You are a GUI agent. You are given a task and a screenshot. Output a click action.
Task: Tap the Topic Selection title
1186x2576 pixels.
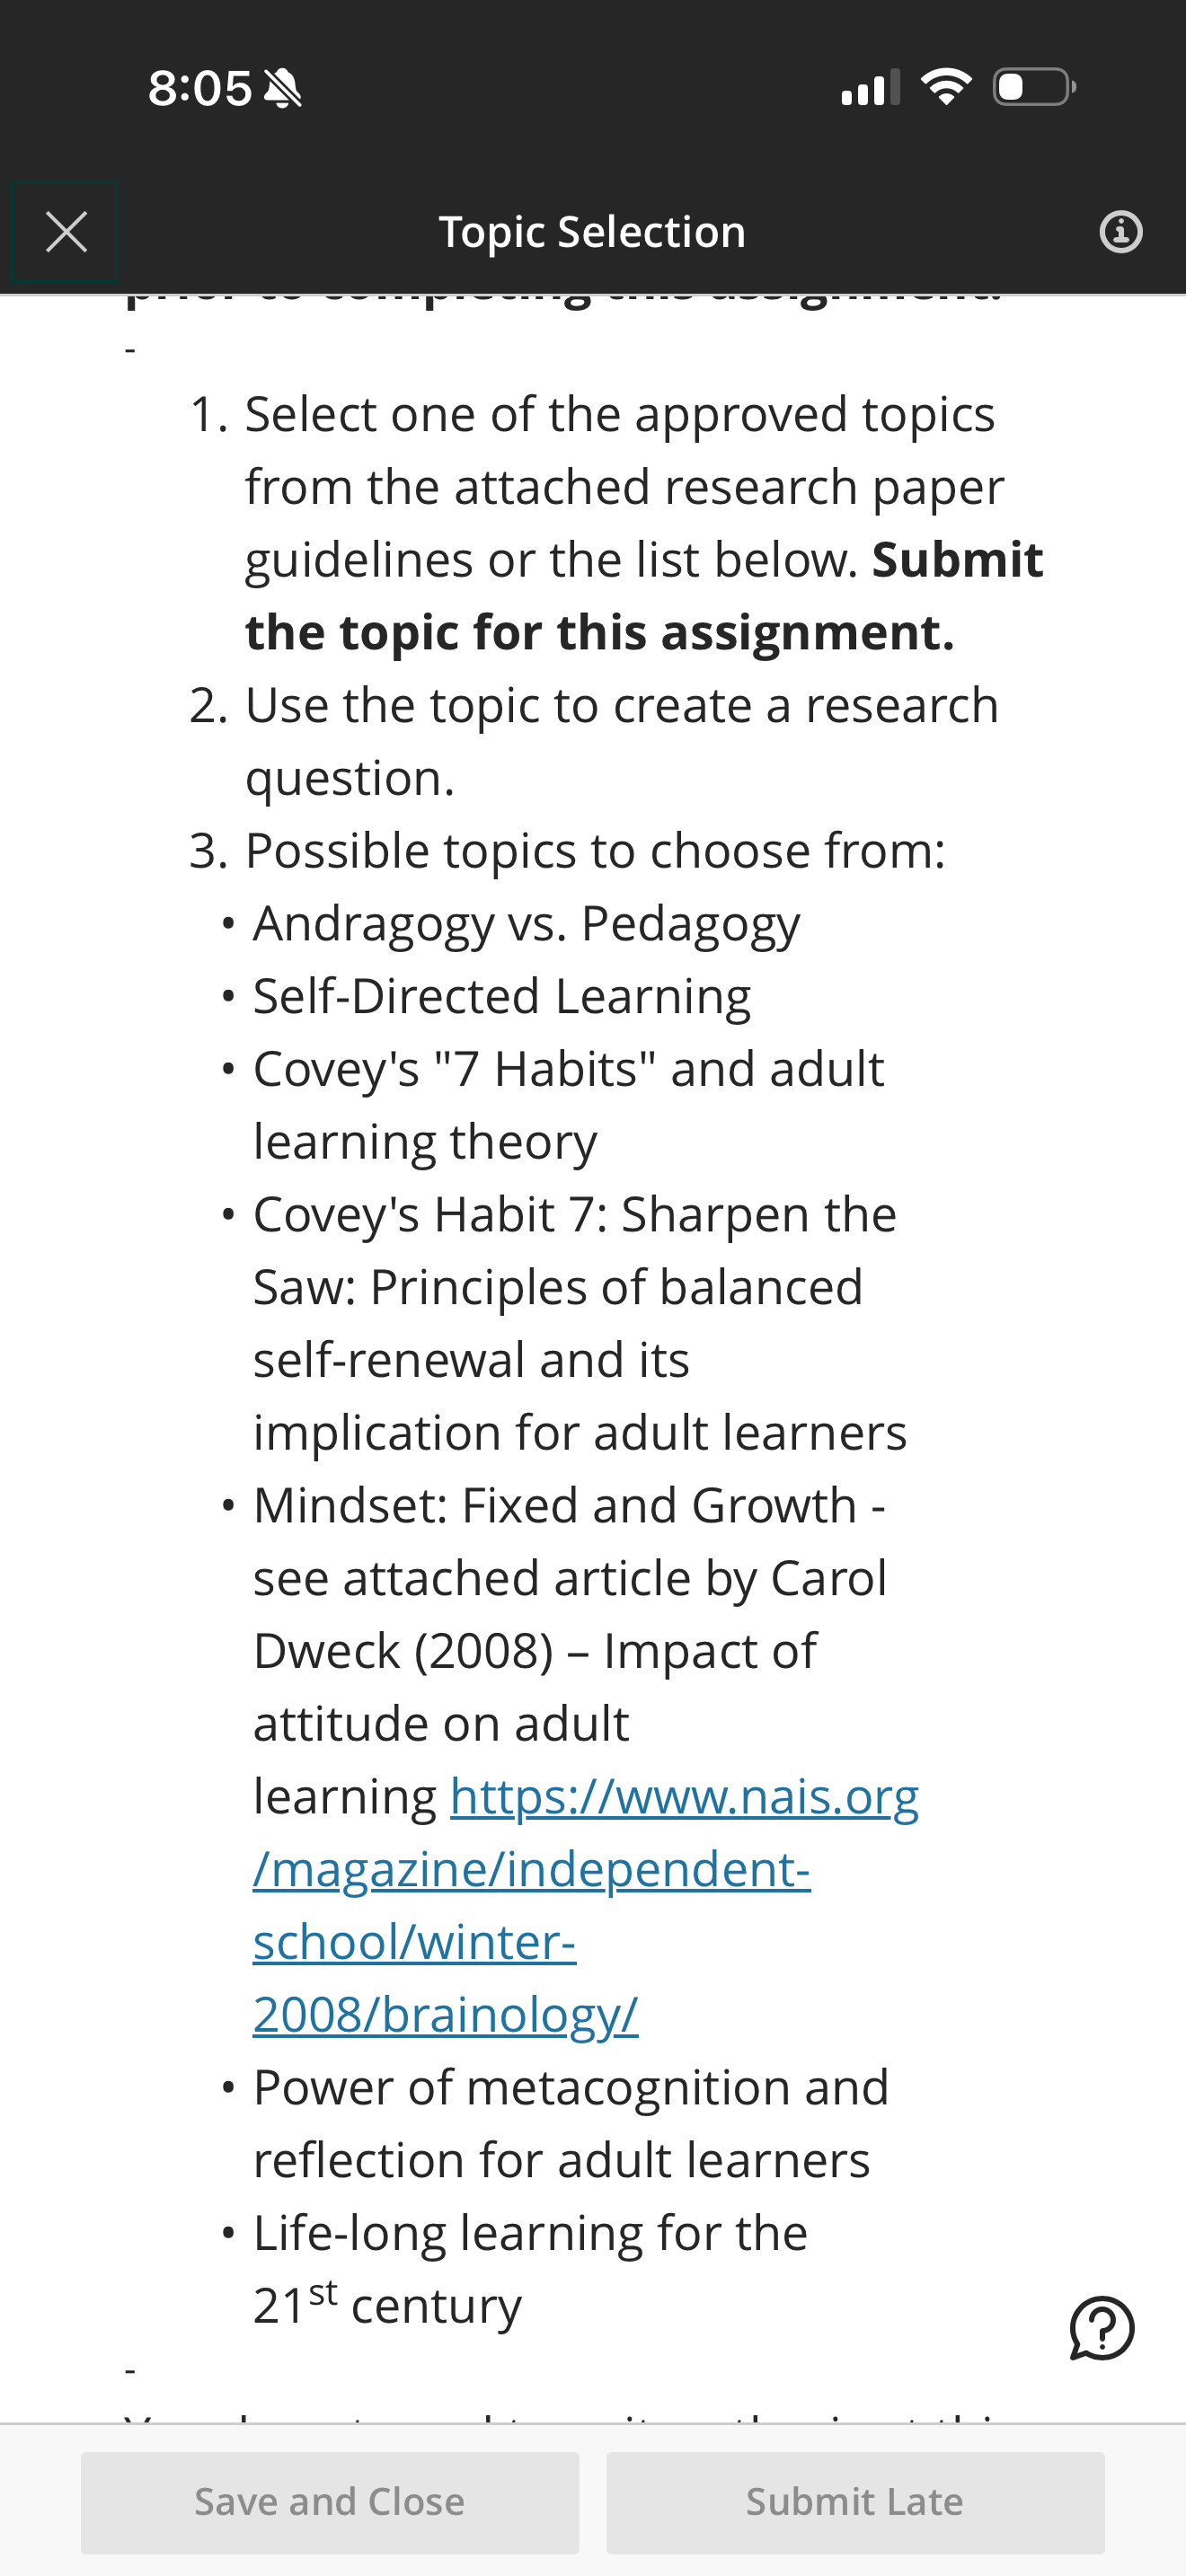592,232
